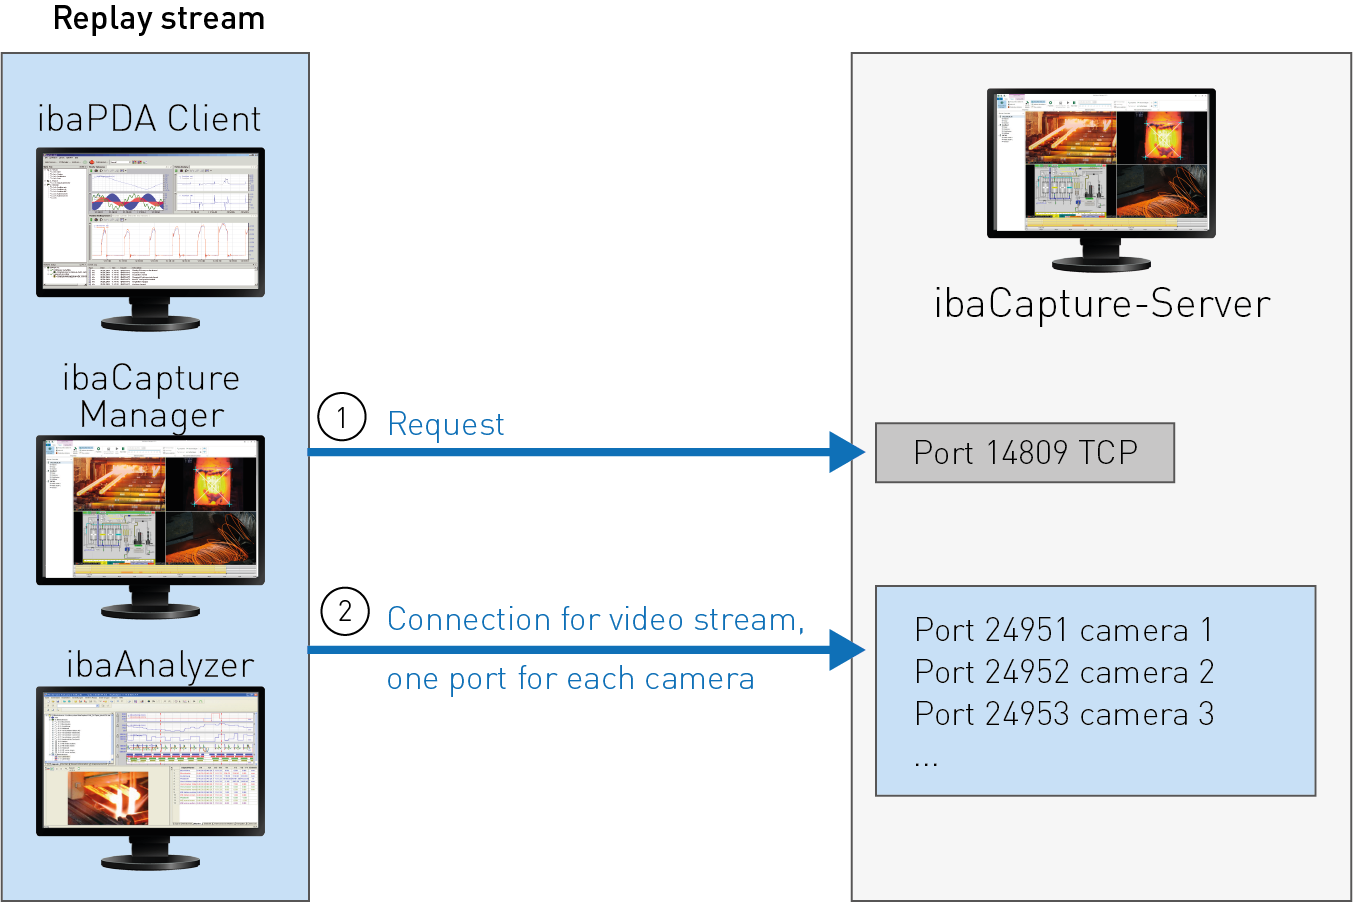Select Port 24953 camera 3 entry
The width and height of the screenshot is (1353, 902).
click(1063, 714)
